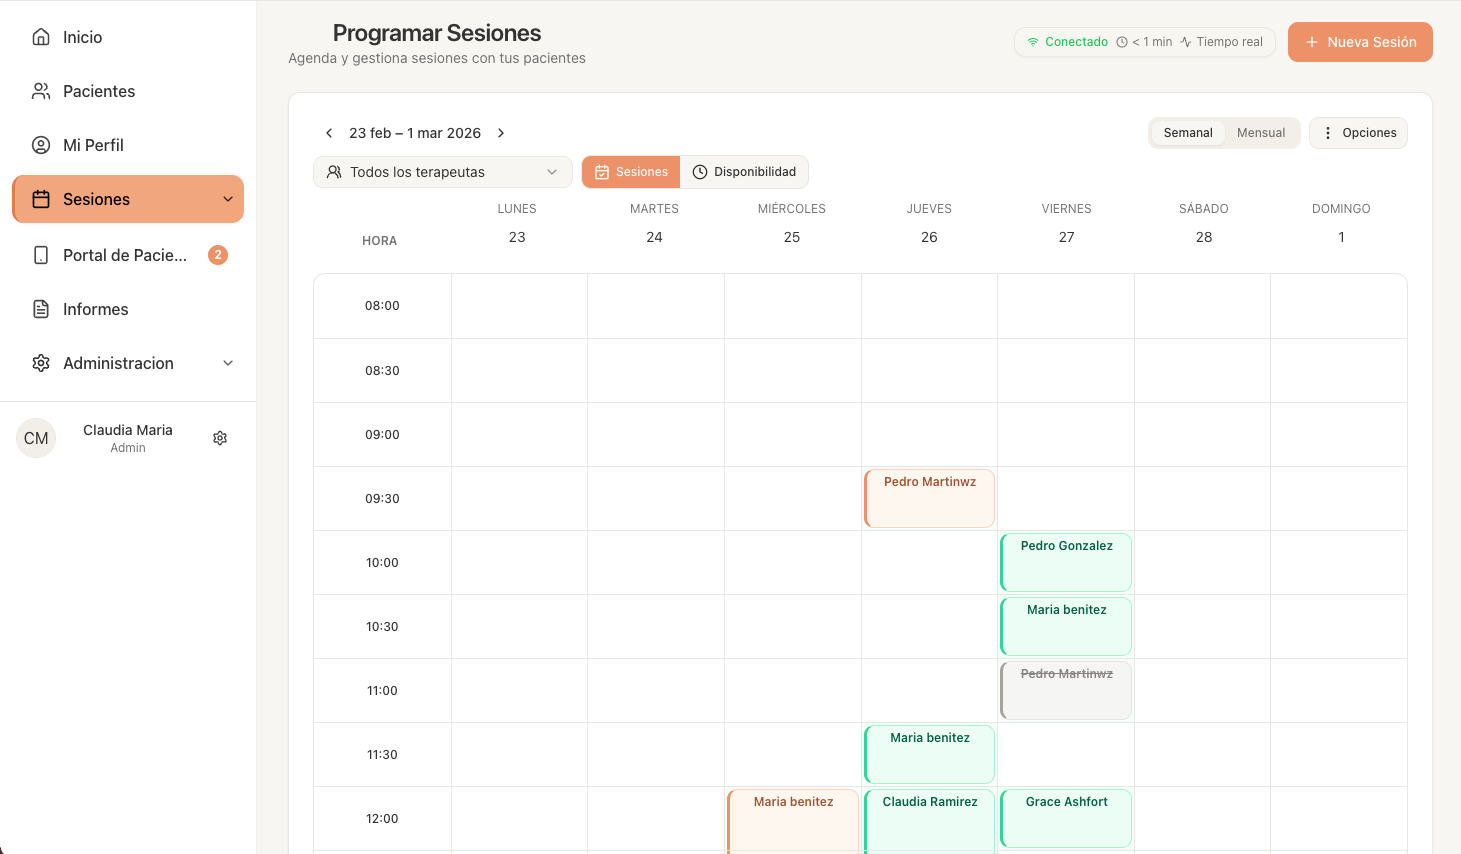1461x854 pixels.
Task: Switch to Mensual view
Action: (x=1260, y=133)
